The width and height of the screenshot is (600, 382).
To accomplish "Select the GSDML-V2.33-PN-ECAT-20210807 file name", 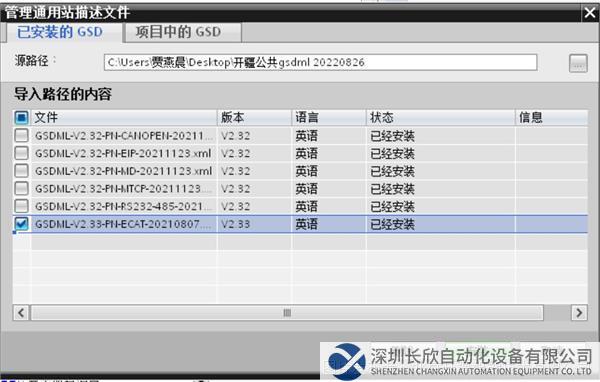I will tap(123, 224).
